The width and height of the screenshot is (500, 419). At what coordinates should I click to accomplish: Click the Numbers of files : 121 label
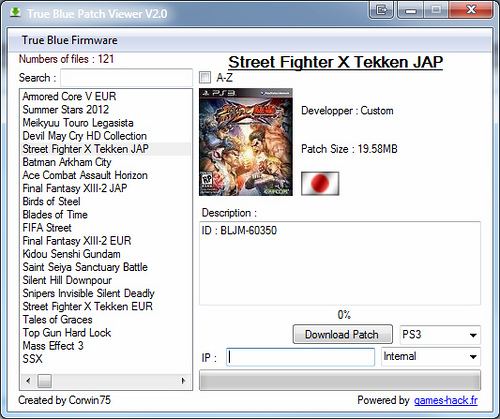66,59
